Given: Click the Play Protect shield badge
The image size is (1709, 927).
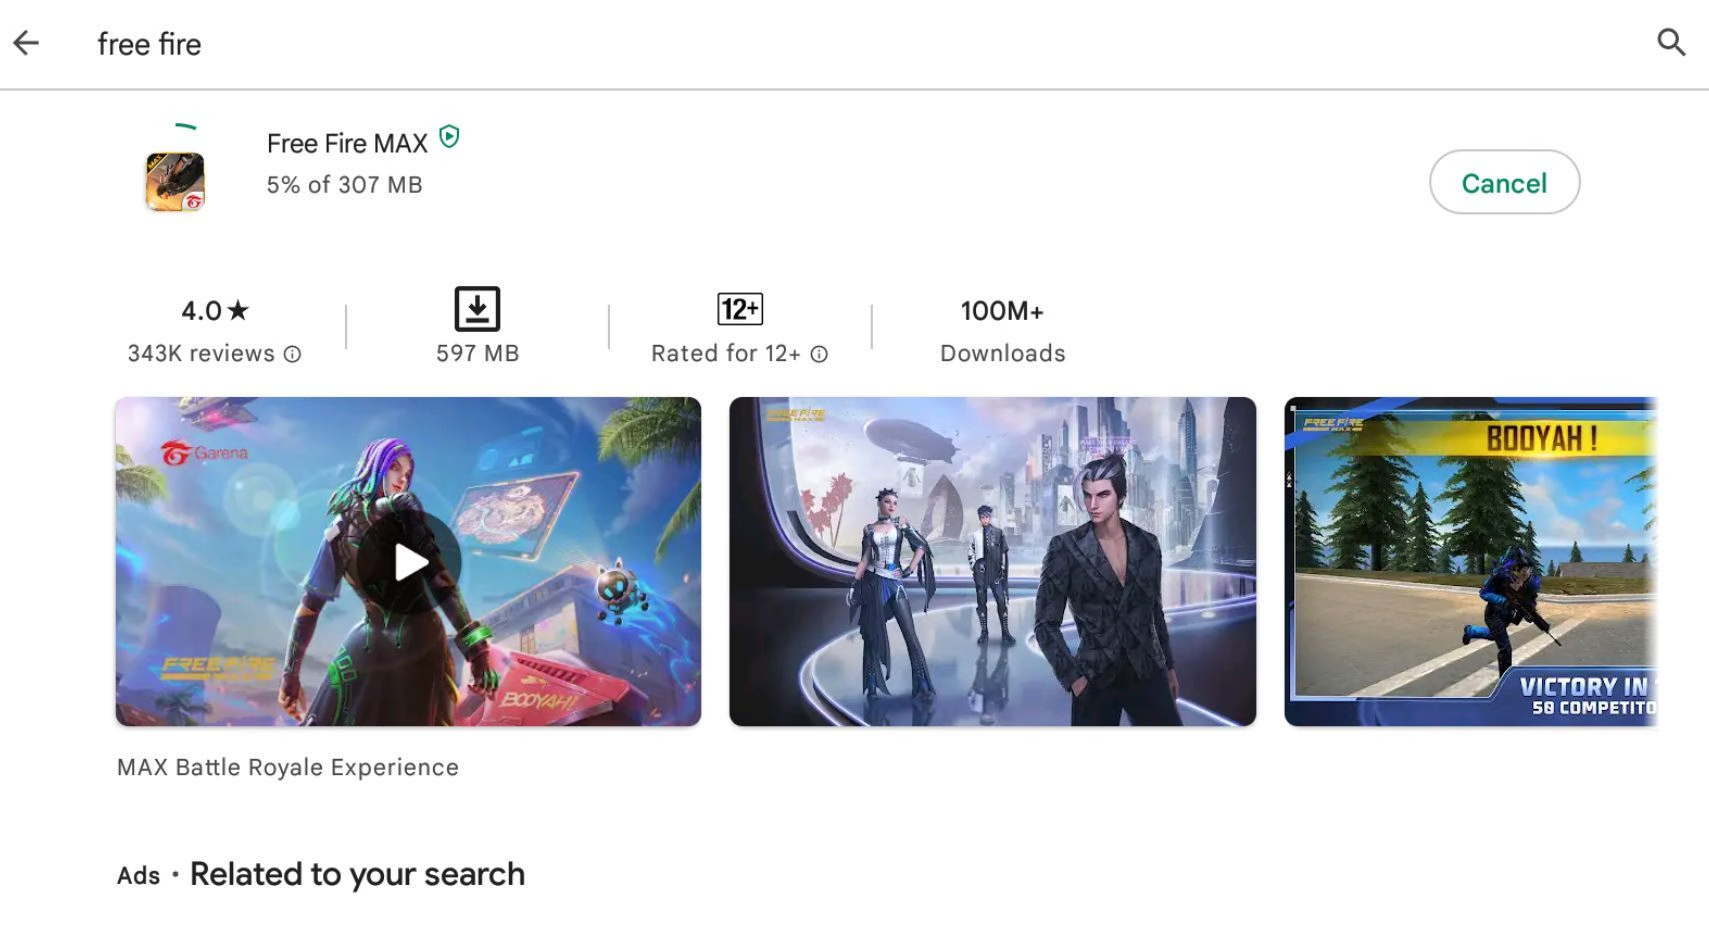Looking at the screenshot, I should [x=450, y=137].
